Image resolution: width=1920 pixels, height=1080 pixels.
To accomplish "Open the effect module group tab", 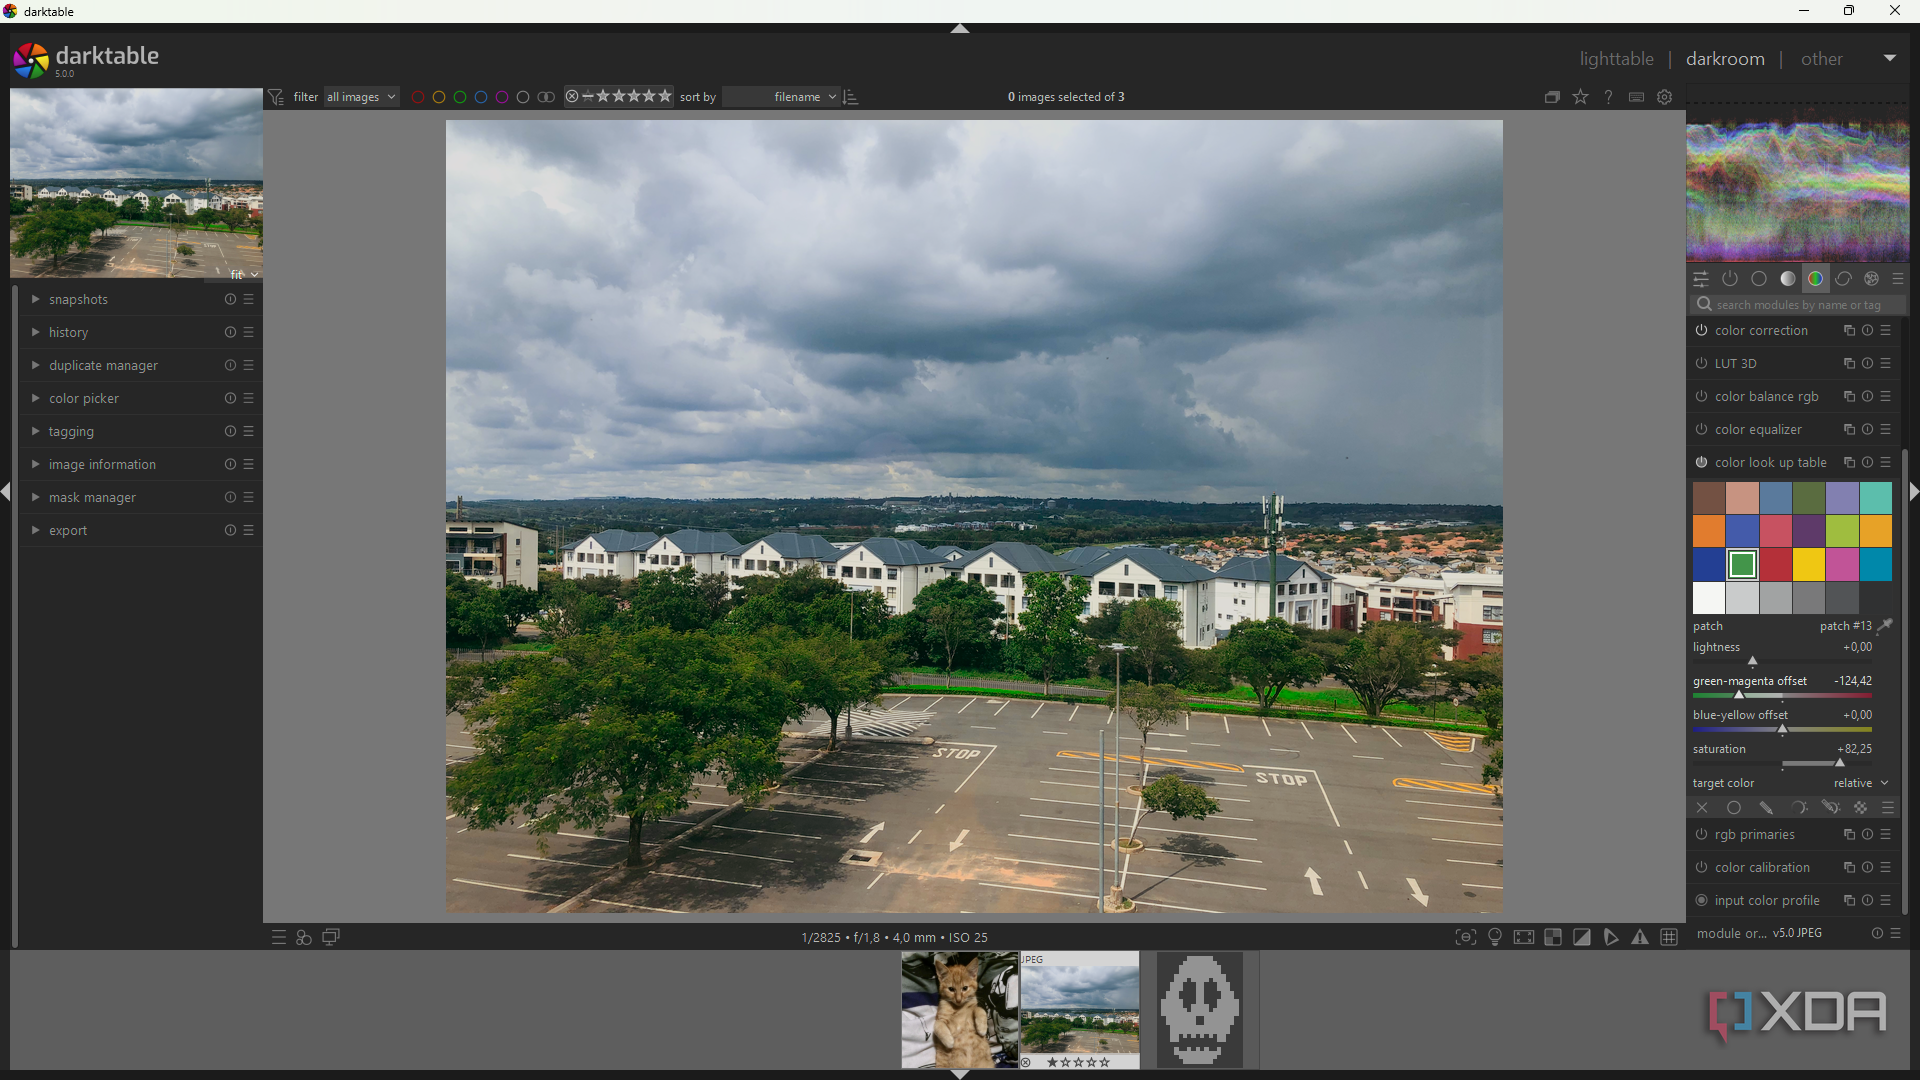I will 1872,279.
